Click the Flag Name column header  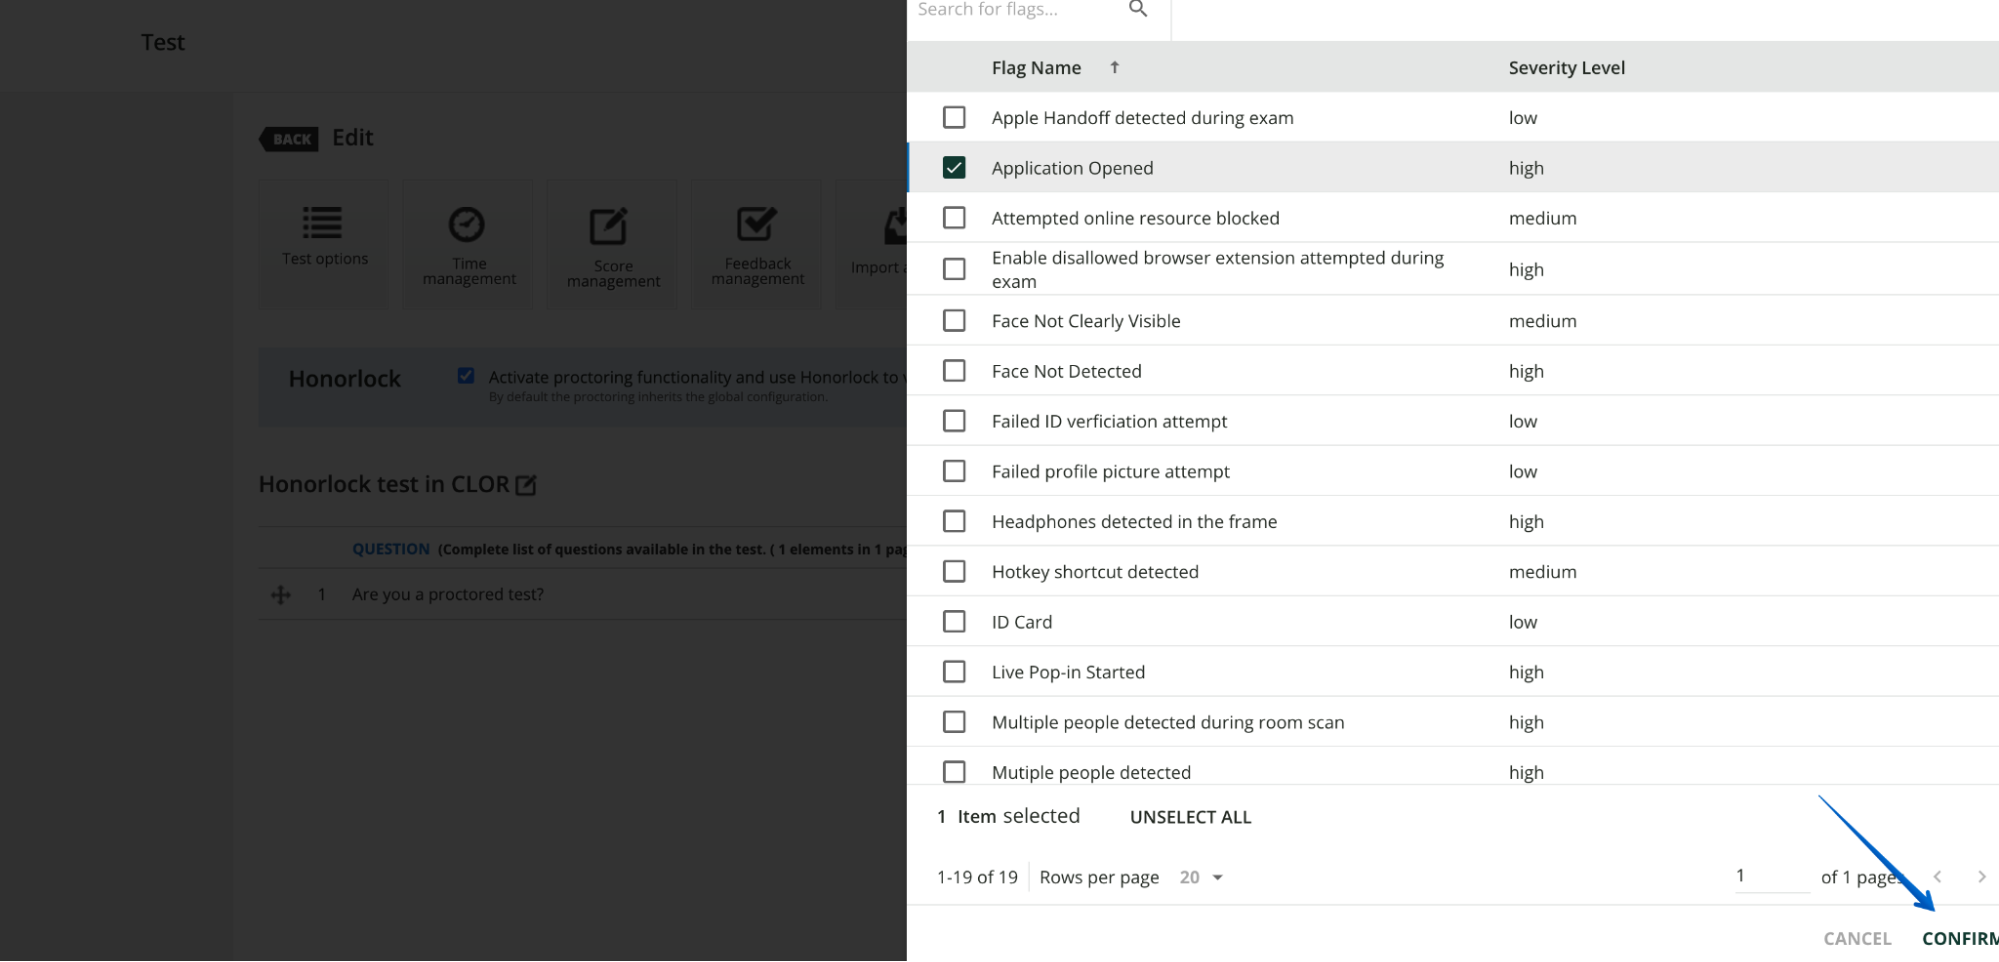(1036, 67)
